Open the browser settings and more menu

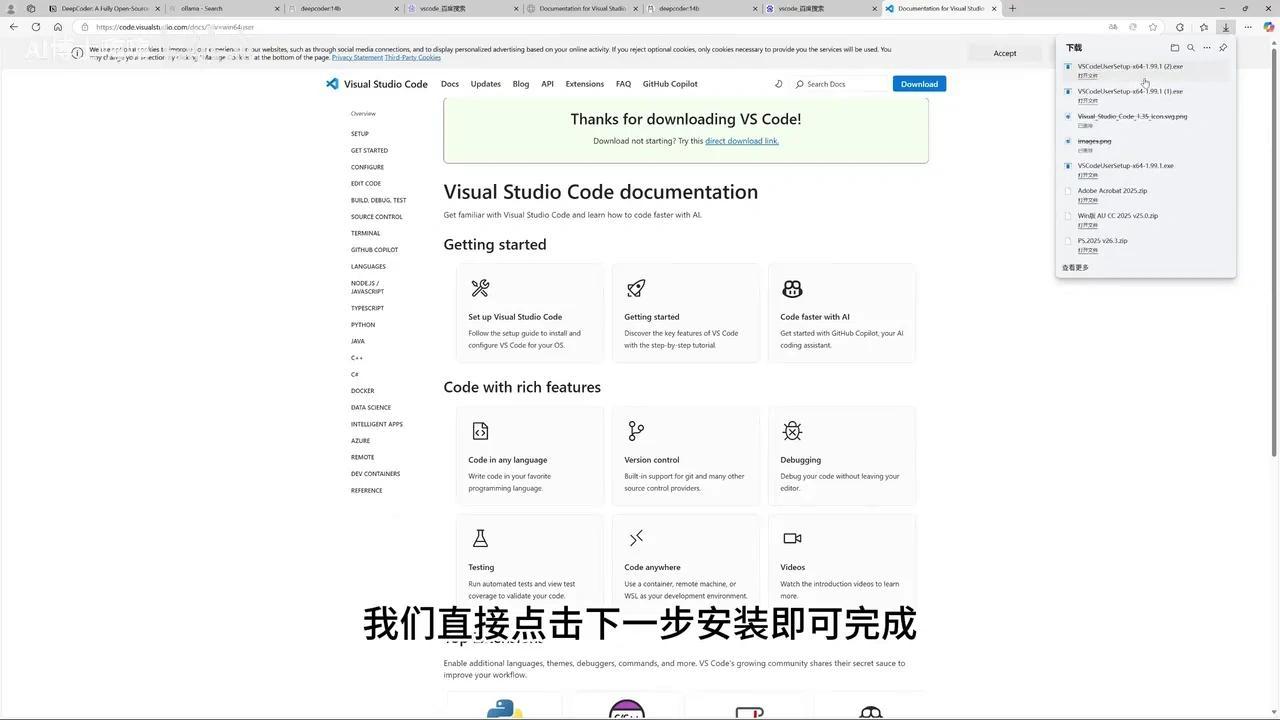pyautogui.click(x=1248, y=27)
